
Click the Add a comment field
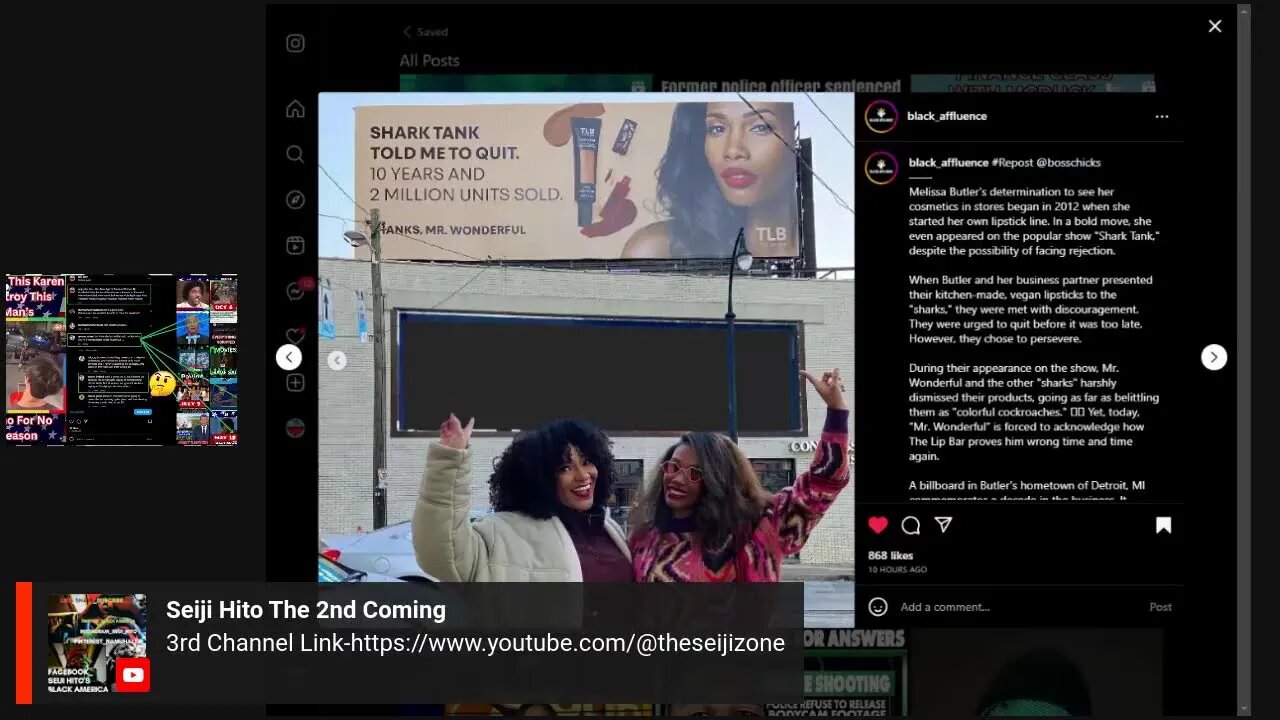pos(1018,607)
